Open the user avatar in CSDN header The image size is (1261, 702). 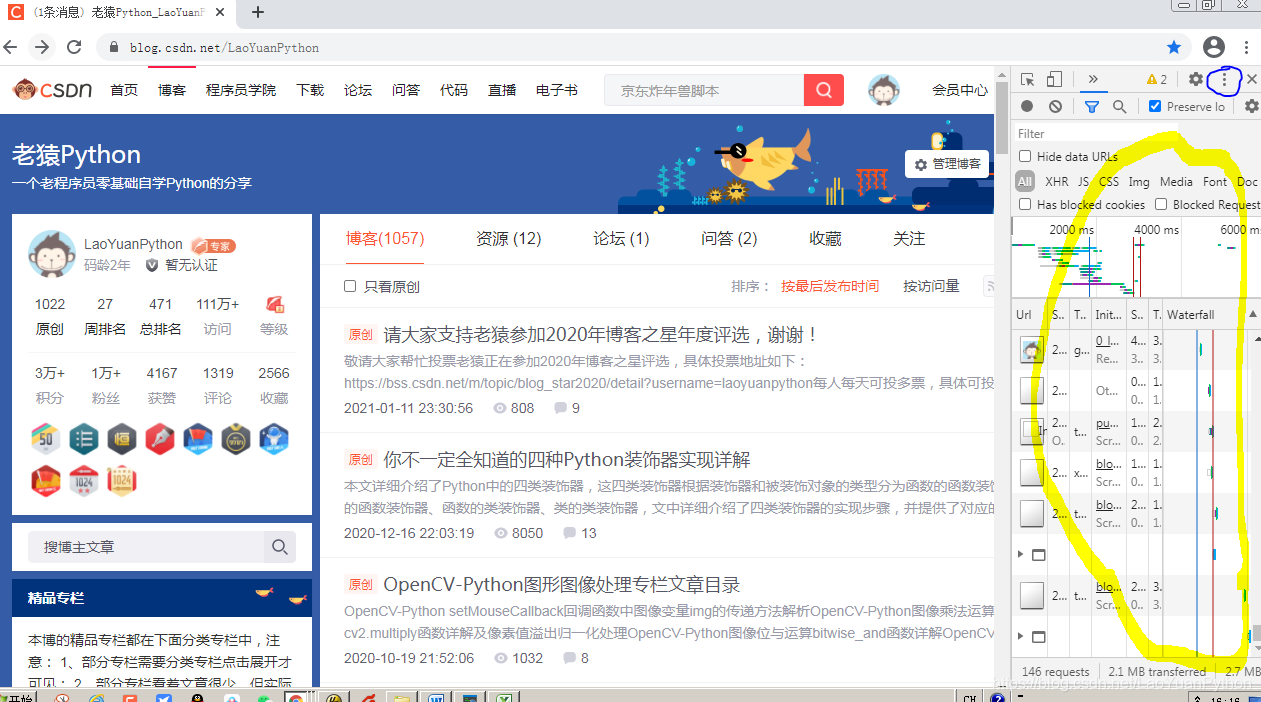(x=883, y=90)
